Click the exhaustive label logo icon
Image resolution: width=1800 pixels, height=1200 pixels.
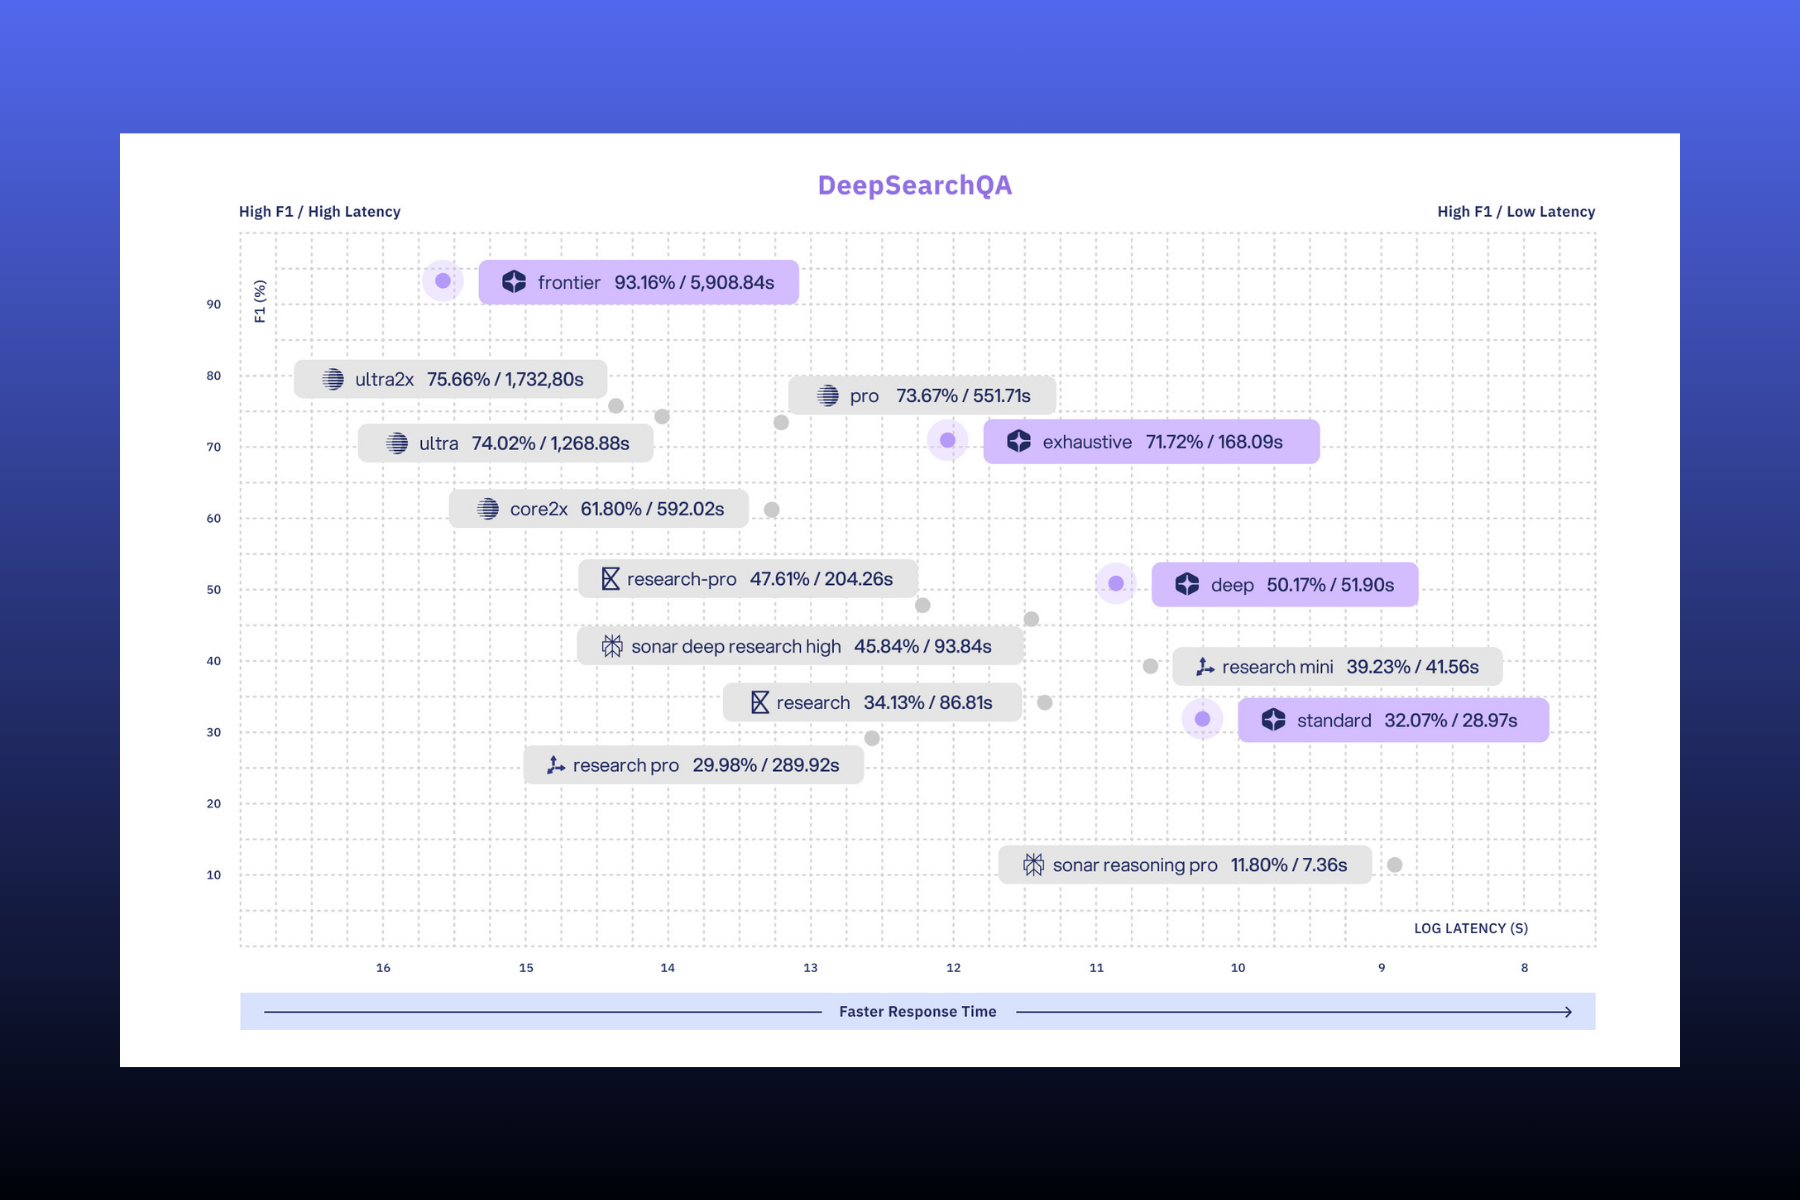(x=1019, y=441)
